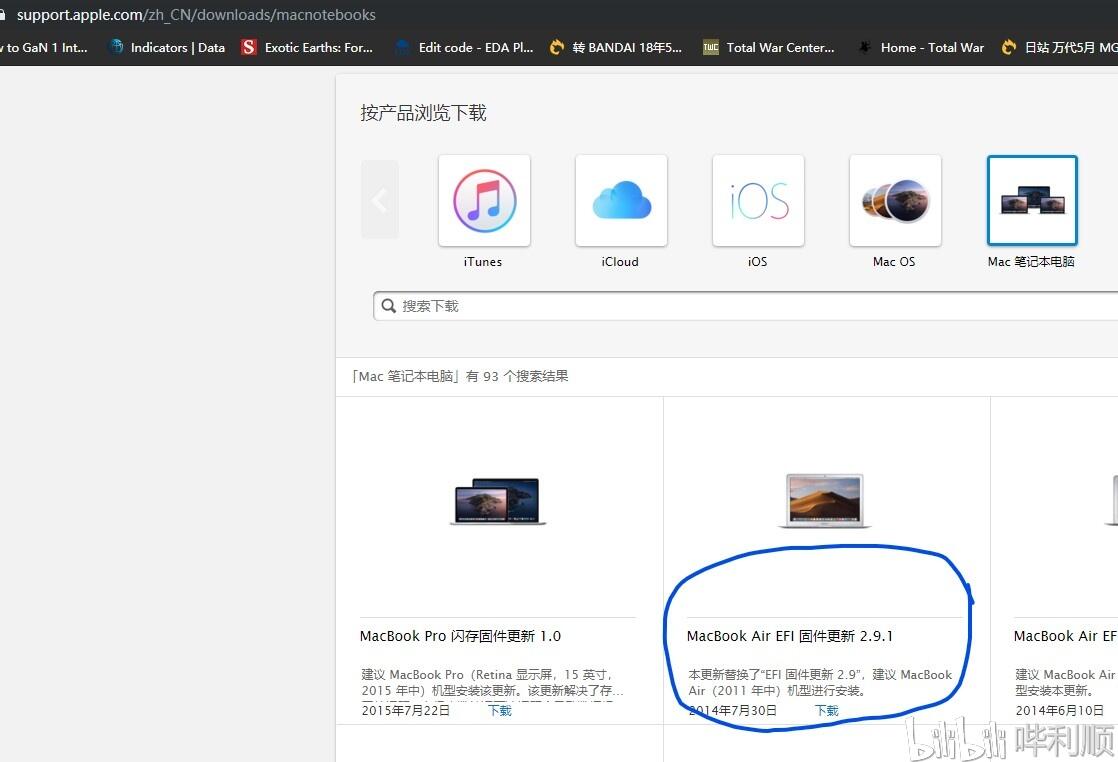Image resolution: width=1118 pixels, height=762 pixels.
Task: Click the address bar URL
Action: [196, 15]
